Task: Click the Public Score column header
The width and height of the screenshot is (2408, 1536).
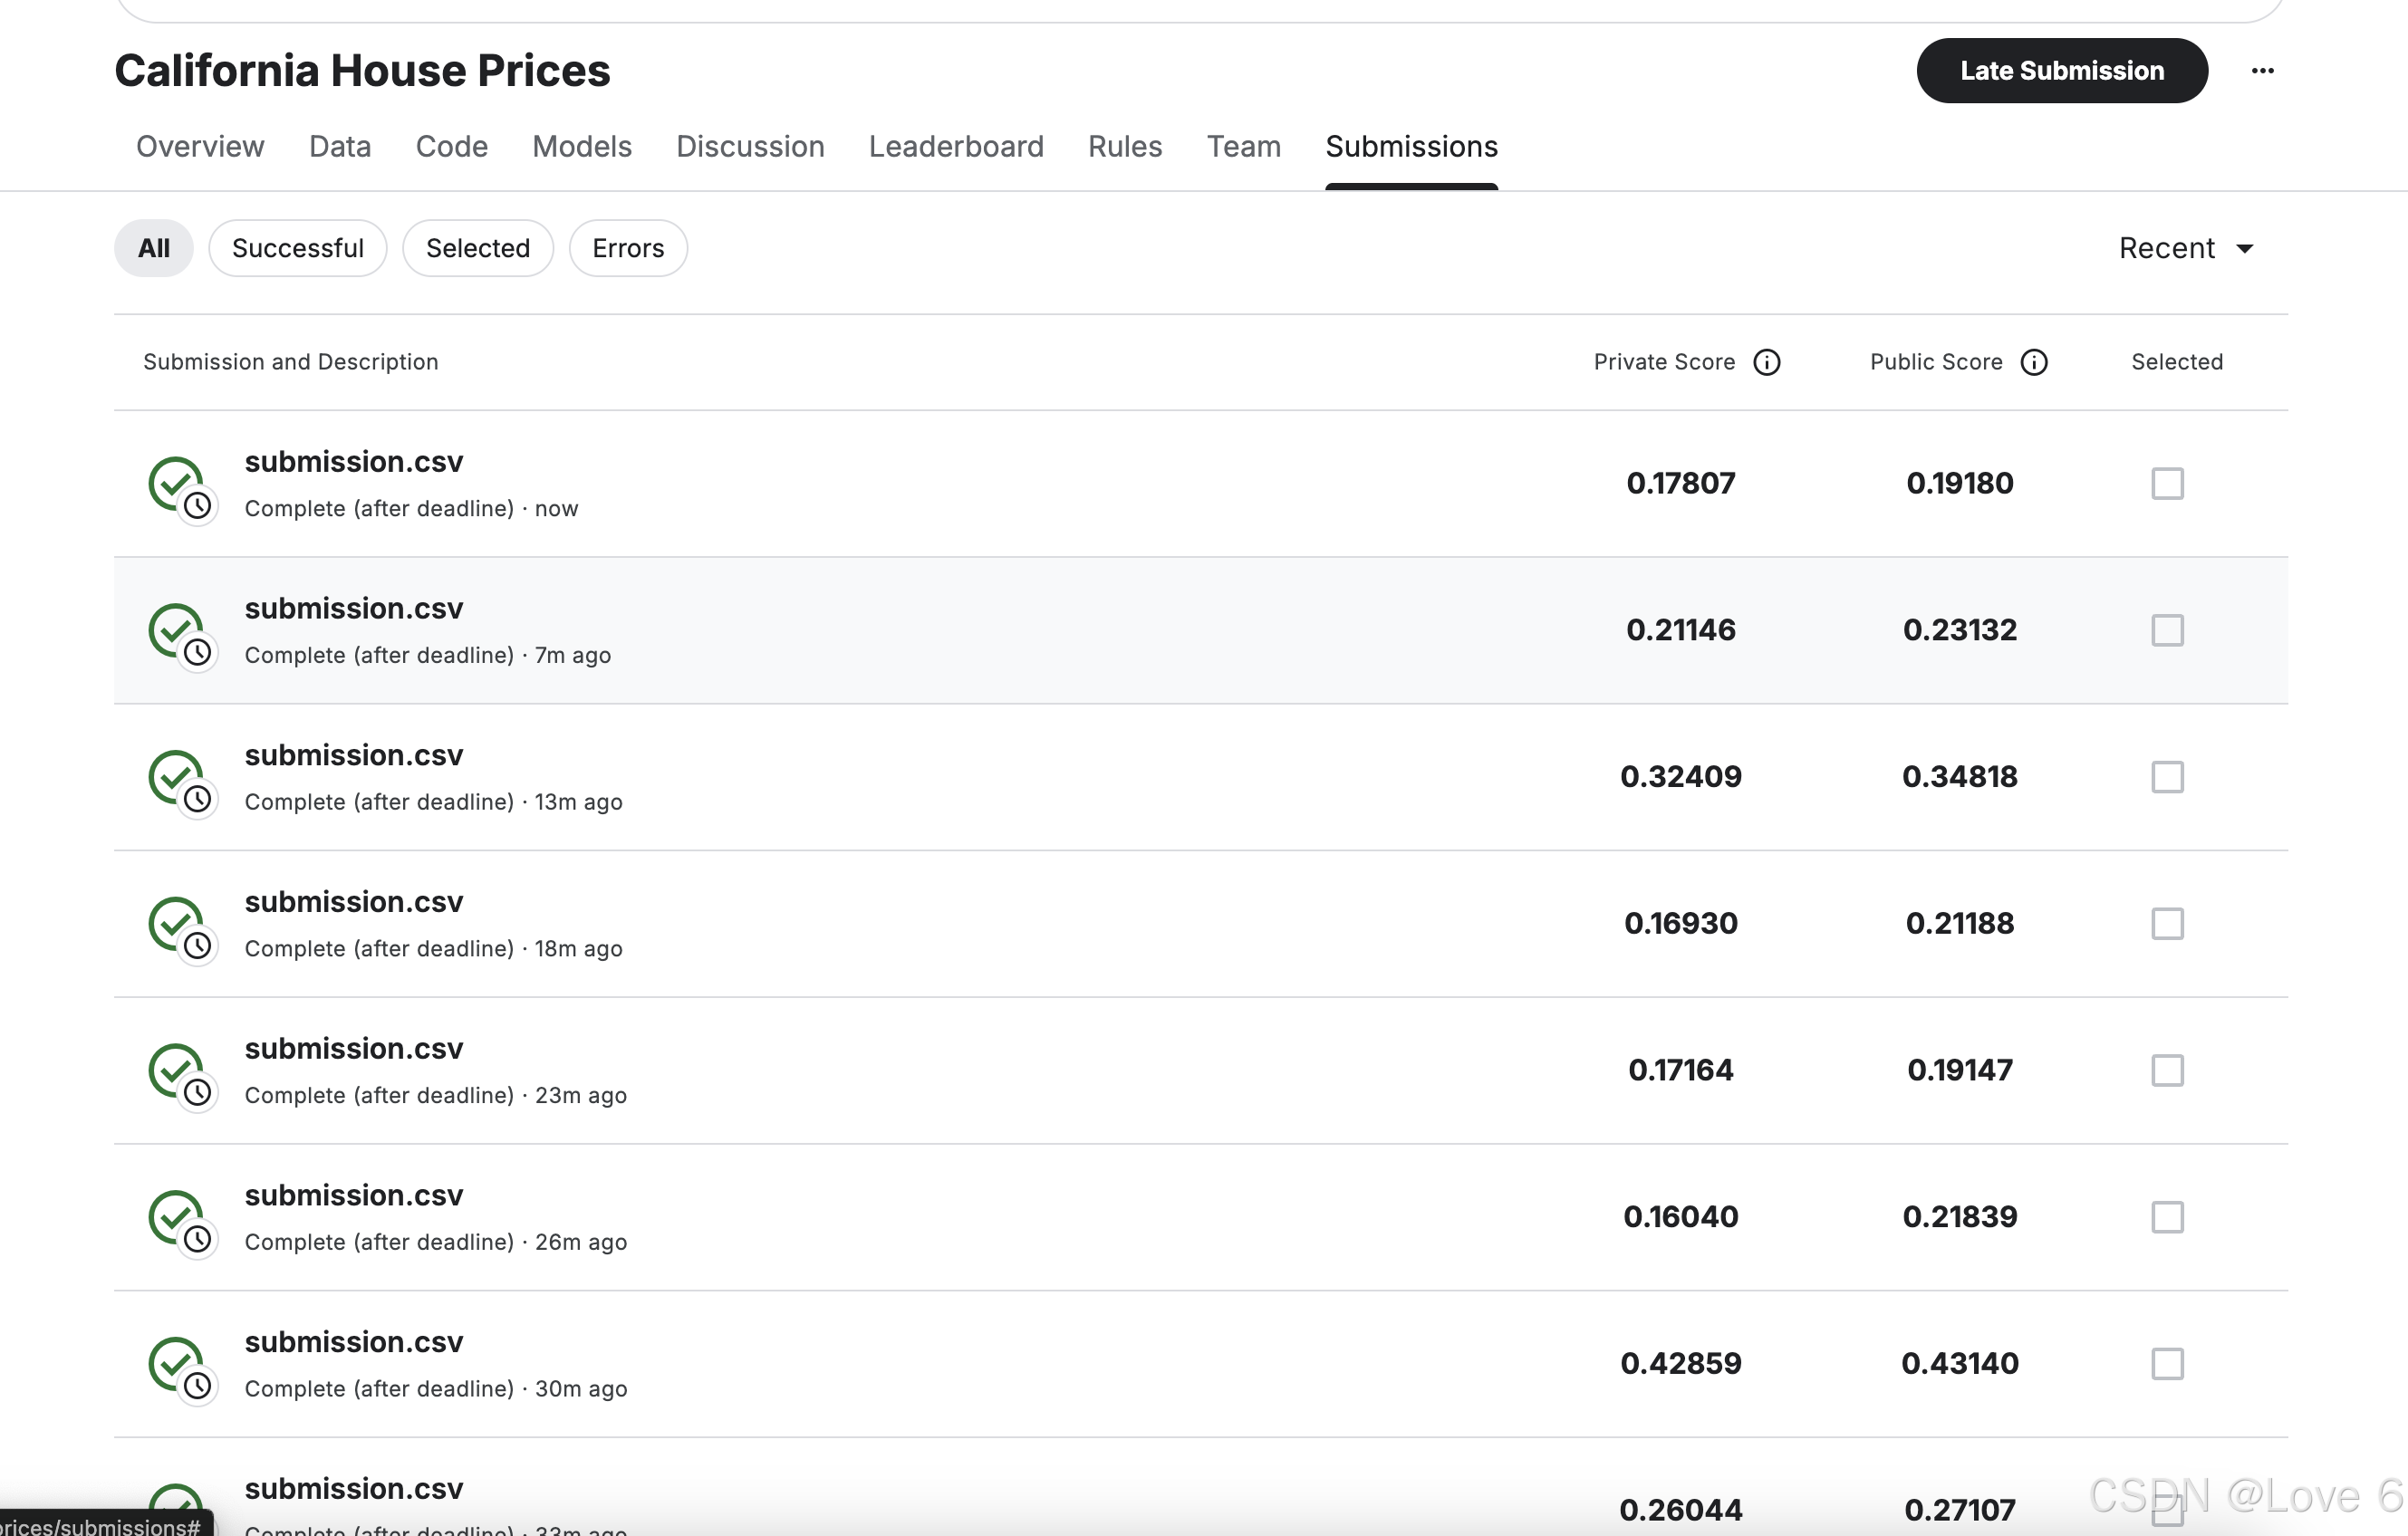Action: click(1936, 362)
